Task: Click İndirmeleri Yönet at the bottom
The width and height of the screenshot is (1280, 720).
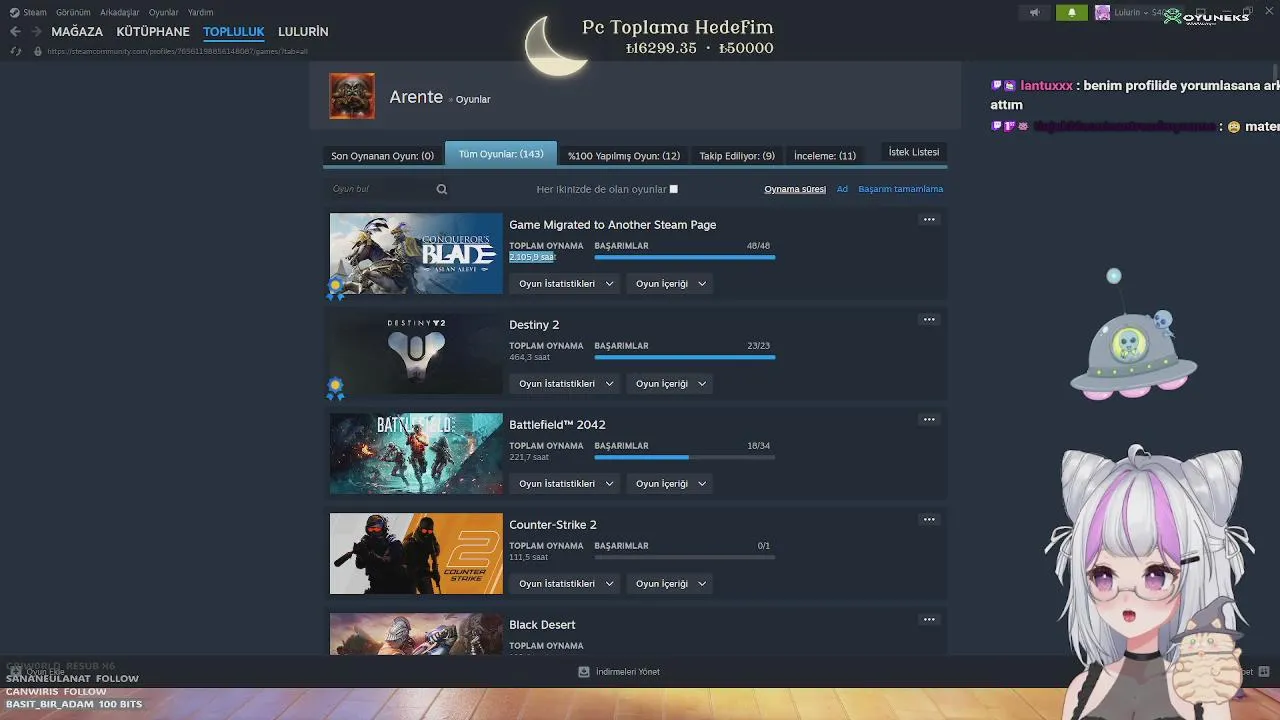Action: coord(628,672)
